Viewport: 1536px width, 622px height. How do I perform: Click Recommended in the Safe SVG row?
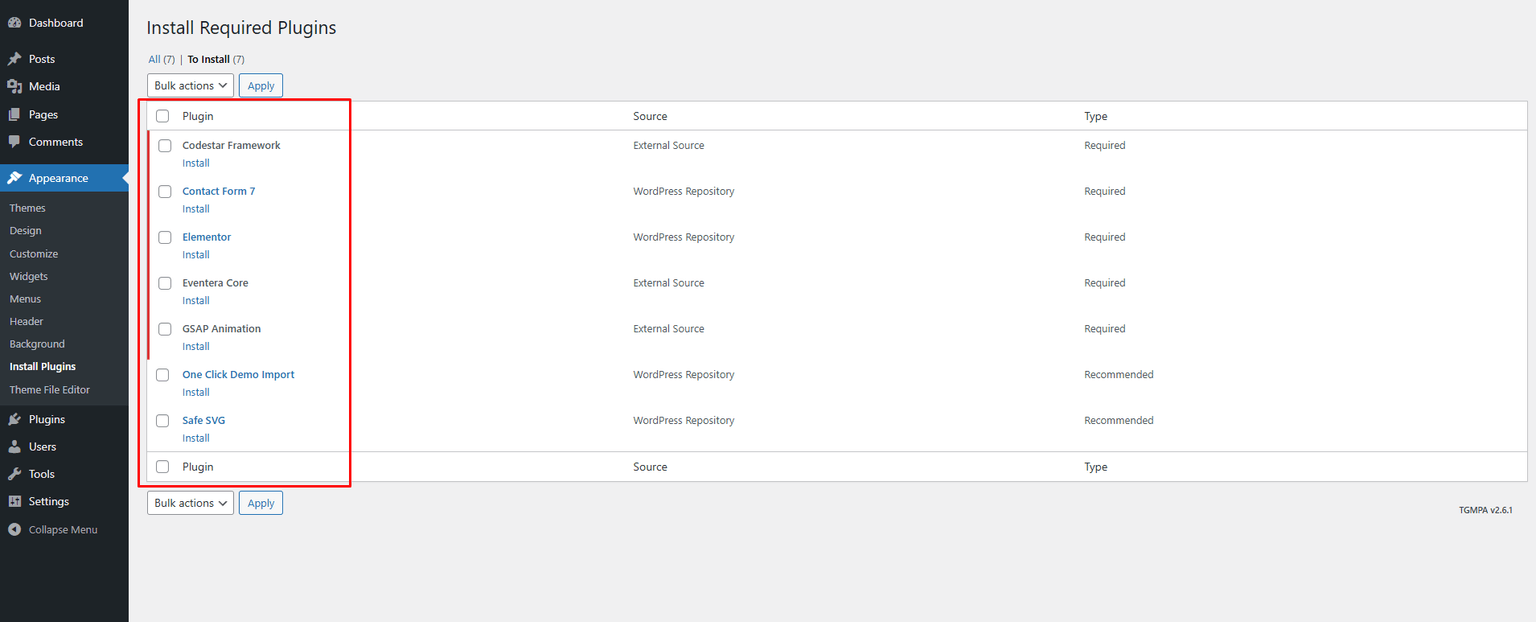click(x=1119, y=421)
